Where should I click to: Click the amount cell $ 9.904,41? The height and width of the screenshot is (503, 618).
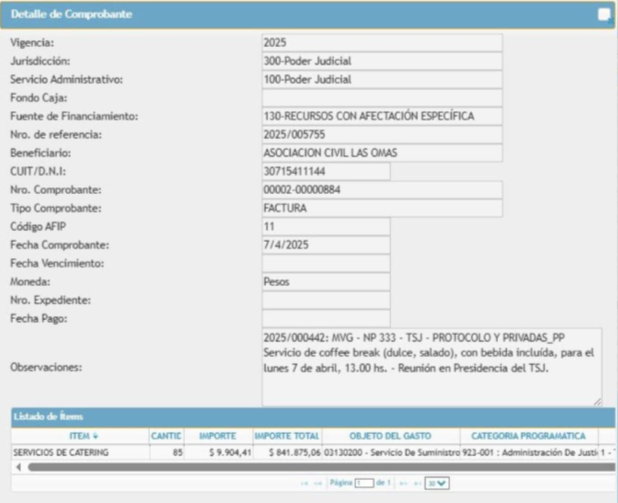point(219,452)
